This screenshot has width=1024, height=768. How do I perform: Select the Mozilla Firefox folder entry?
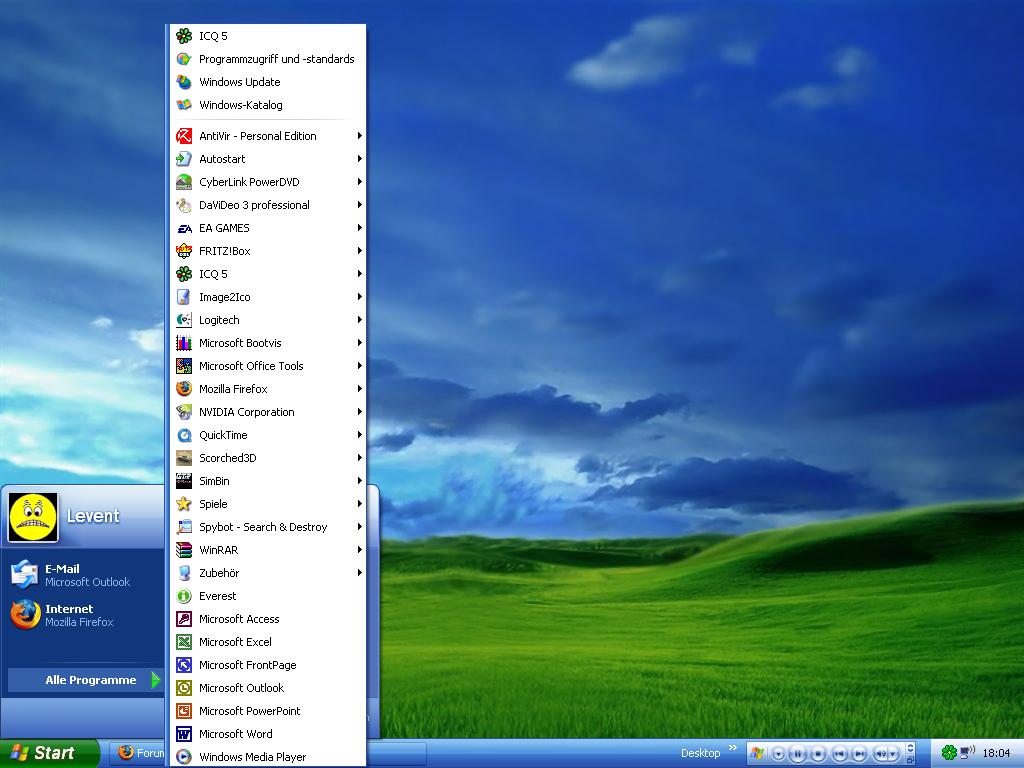268,389
